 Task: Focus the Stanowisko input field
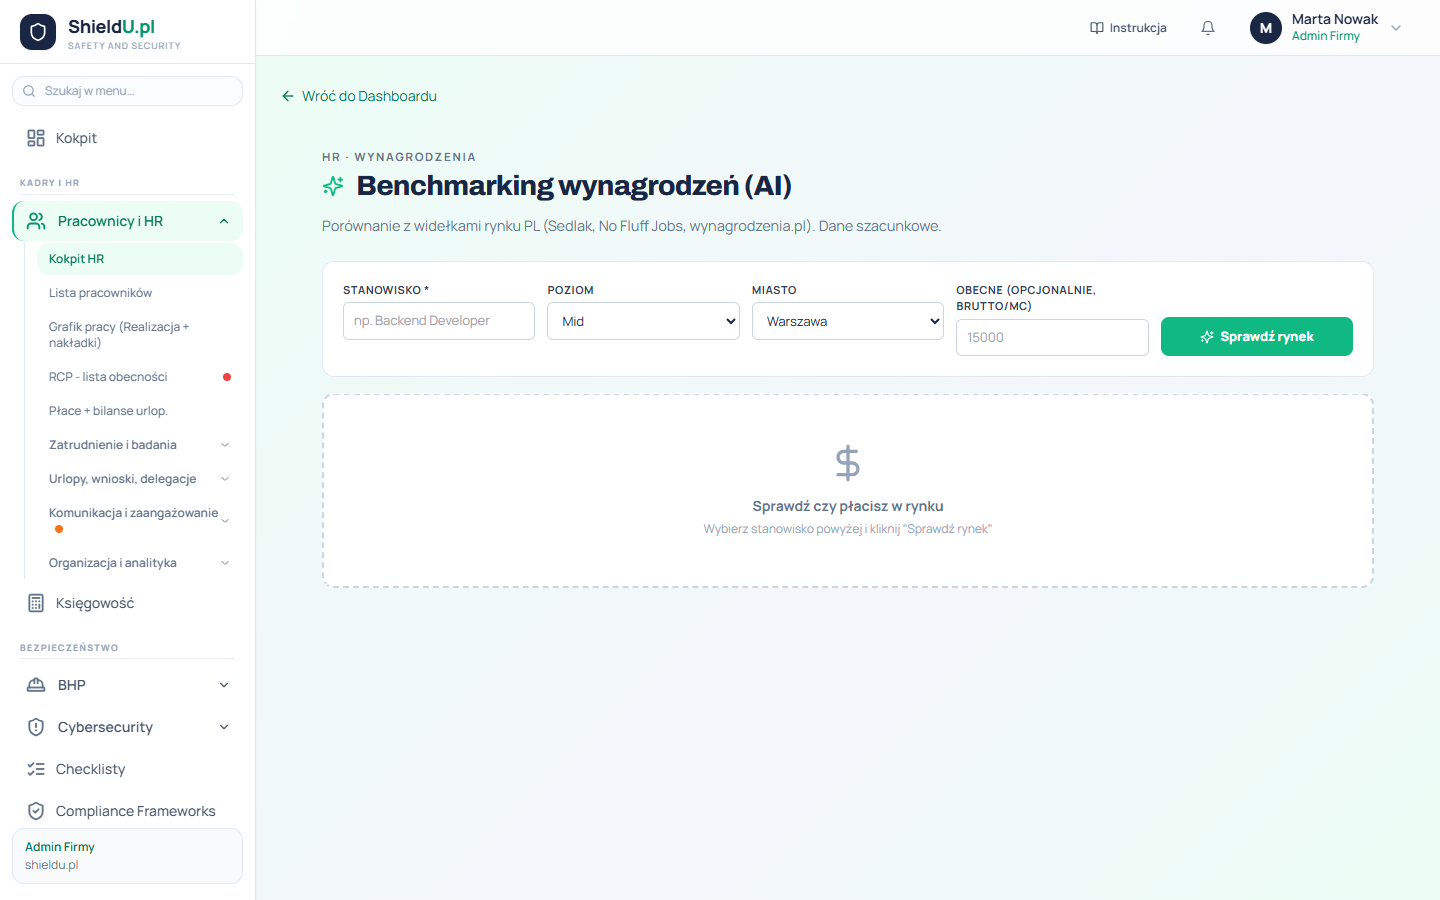pos(439,321)
